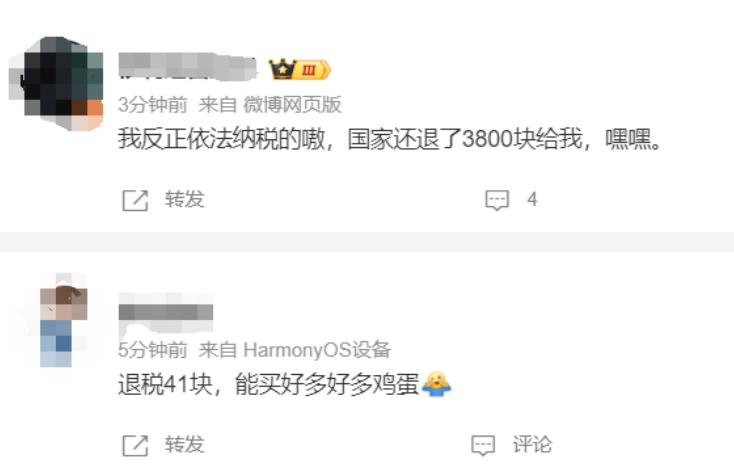Image resolution: width=734 pixels, height=466 pixels.
Task: Open the blurred username of the second post
Action: coord(166,312)
